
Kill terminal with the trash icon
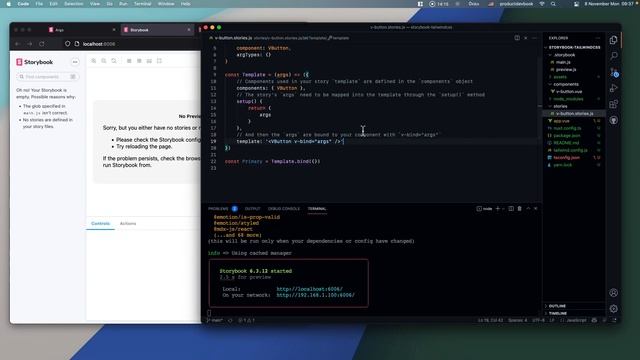click(x=520, y=209)
